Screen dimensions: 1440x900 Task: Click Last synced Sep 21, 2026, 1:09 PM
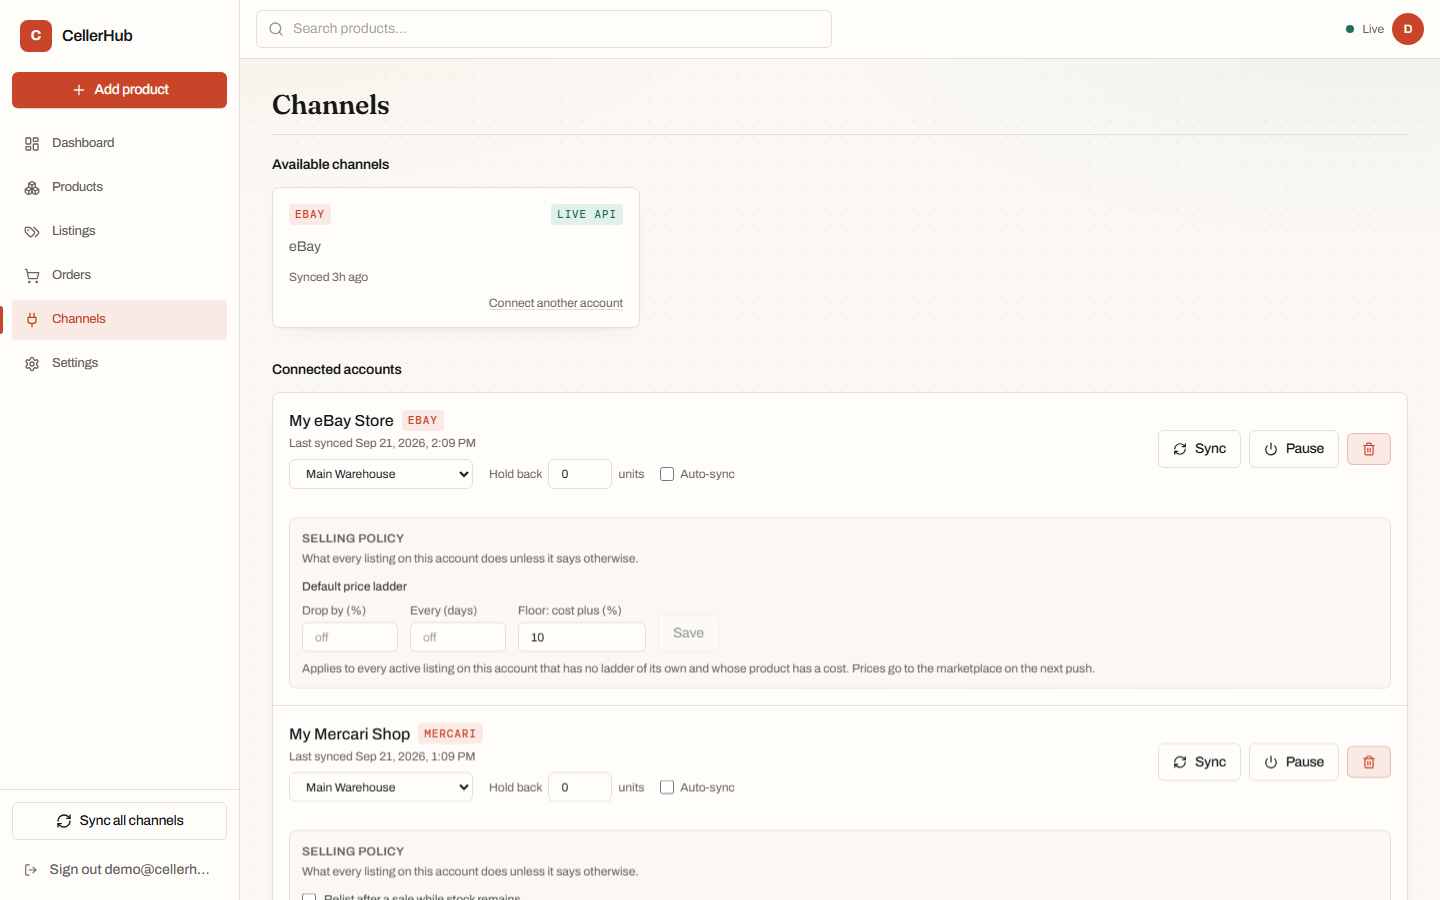pyautogui.click(x=382, y=757)
